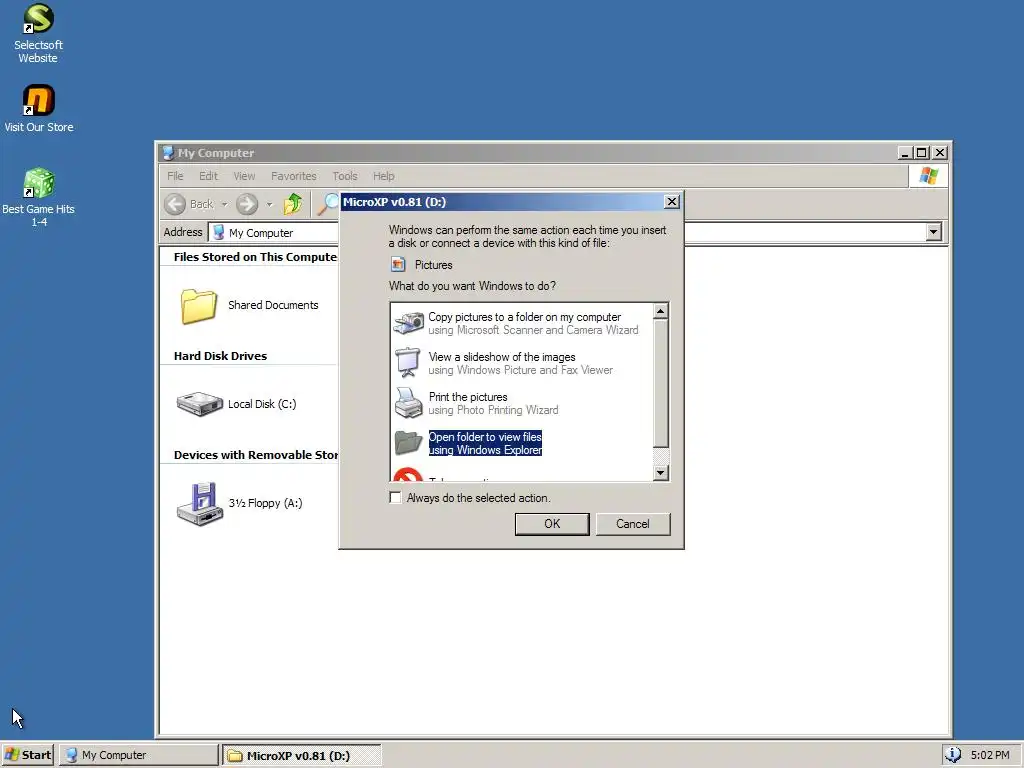The image size is (1024, 768).
Task: Select the 3½ Floppy (A:) drive icon
Action: point(200,504)
